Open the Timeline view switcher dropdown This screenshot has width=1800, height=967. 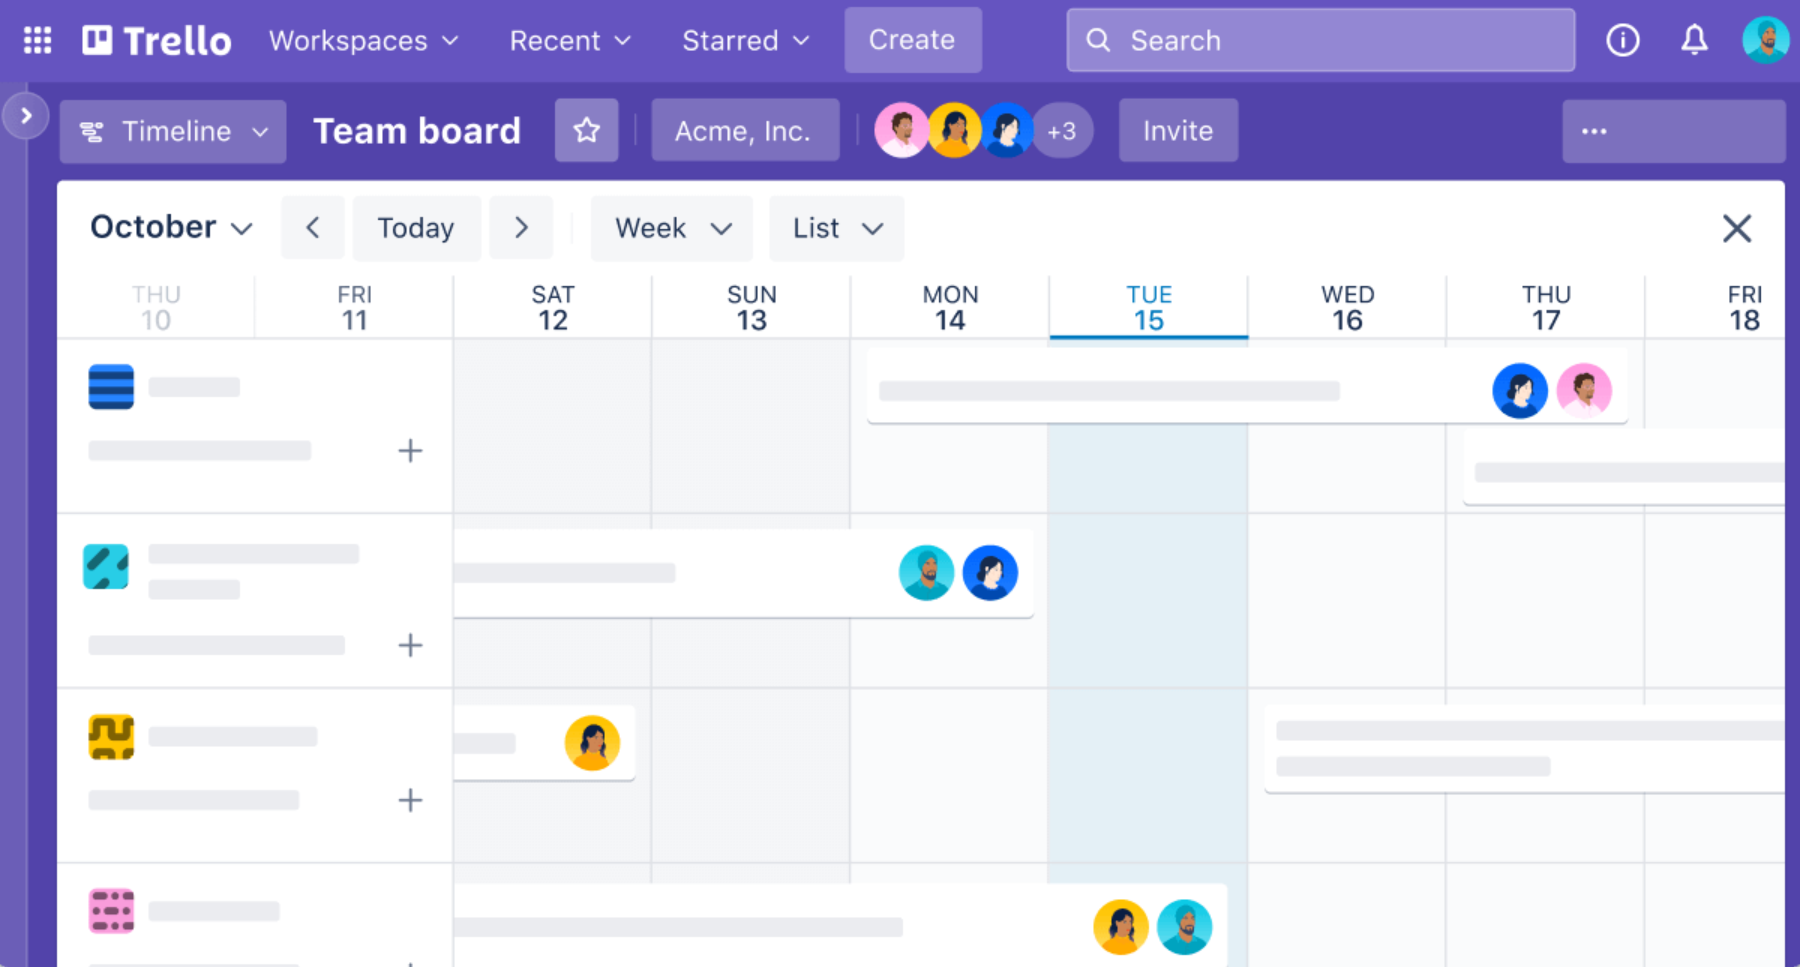(x=174, y=131)
